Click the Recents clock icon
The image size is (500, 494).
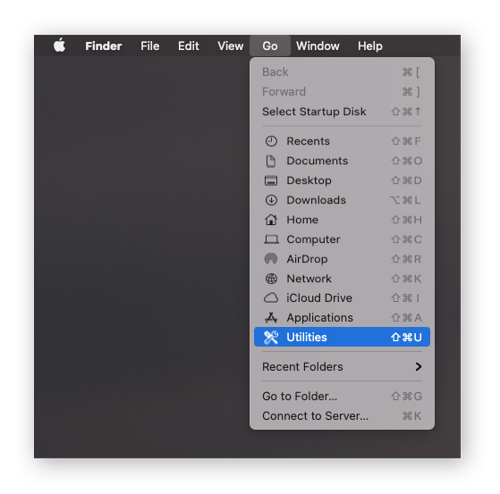coord(271,141)
